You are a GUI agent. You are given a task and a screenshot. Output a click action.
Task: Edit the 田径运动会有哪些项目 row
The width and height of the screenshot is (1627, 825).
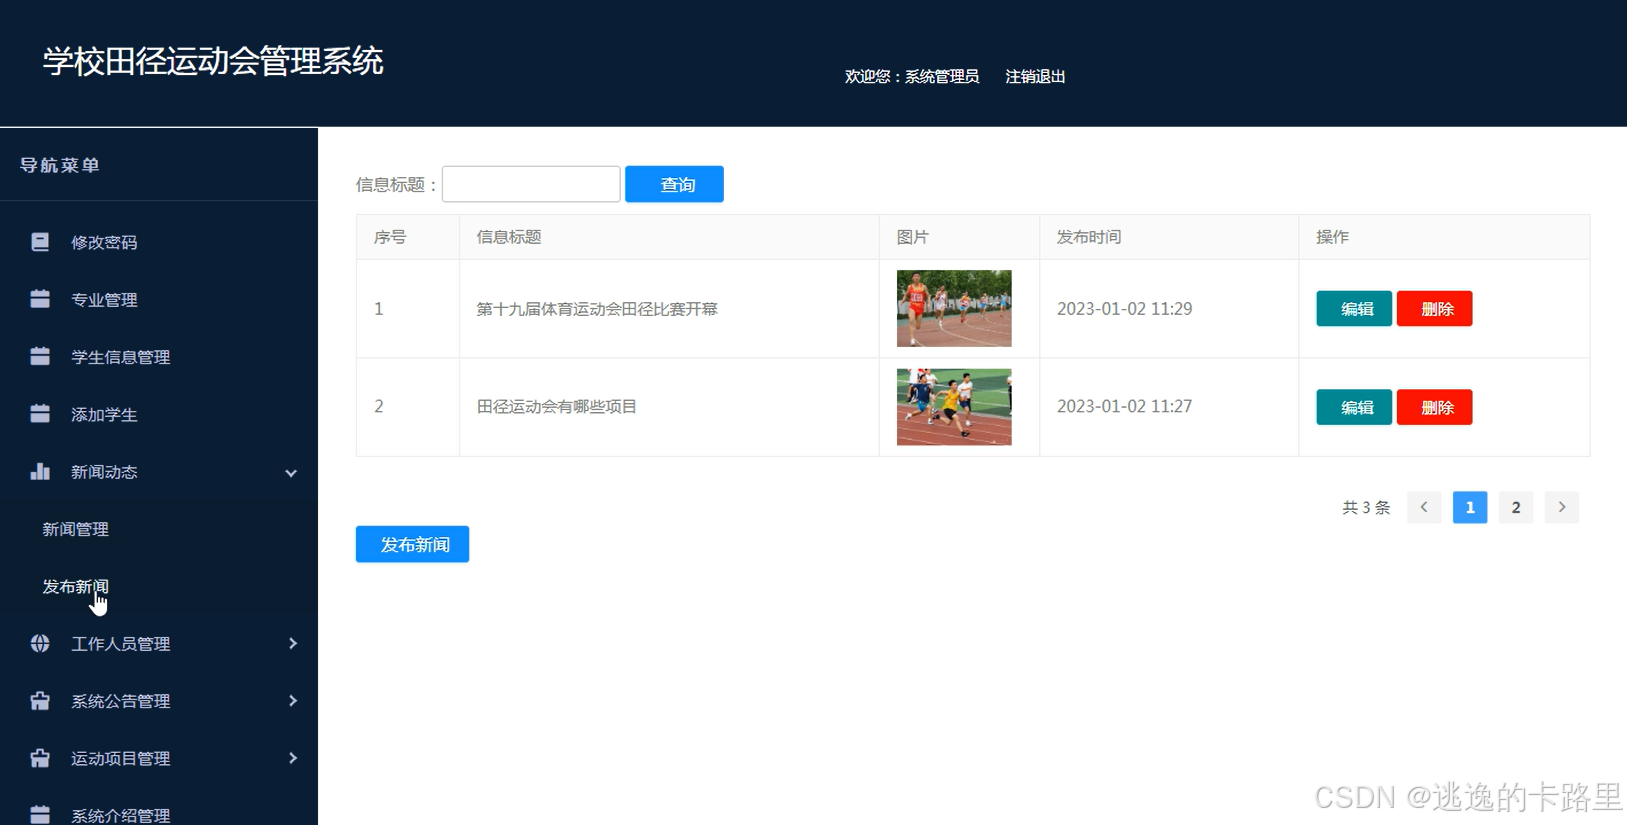[1354, 407]
